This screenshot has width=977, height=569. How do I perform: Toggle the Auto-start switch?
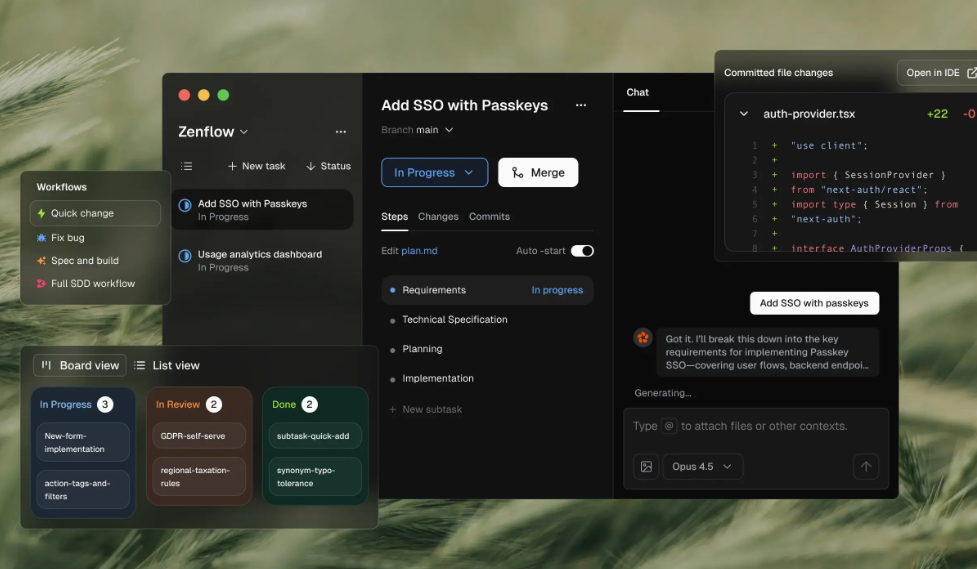point(582,251)
